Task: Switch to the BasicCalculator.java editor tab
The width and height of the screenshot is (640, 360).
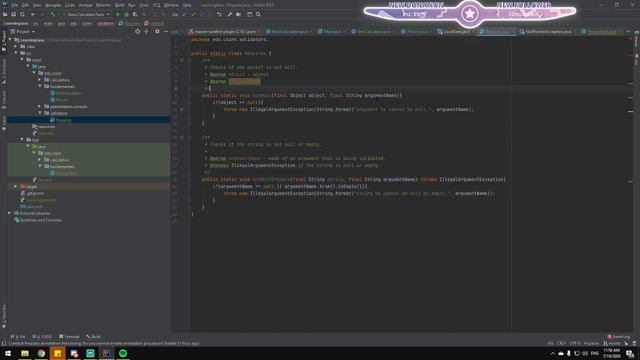Action: coord(289,31)
